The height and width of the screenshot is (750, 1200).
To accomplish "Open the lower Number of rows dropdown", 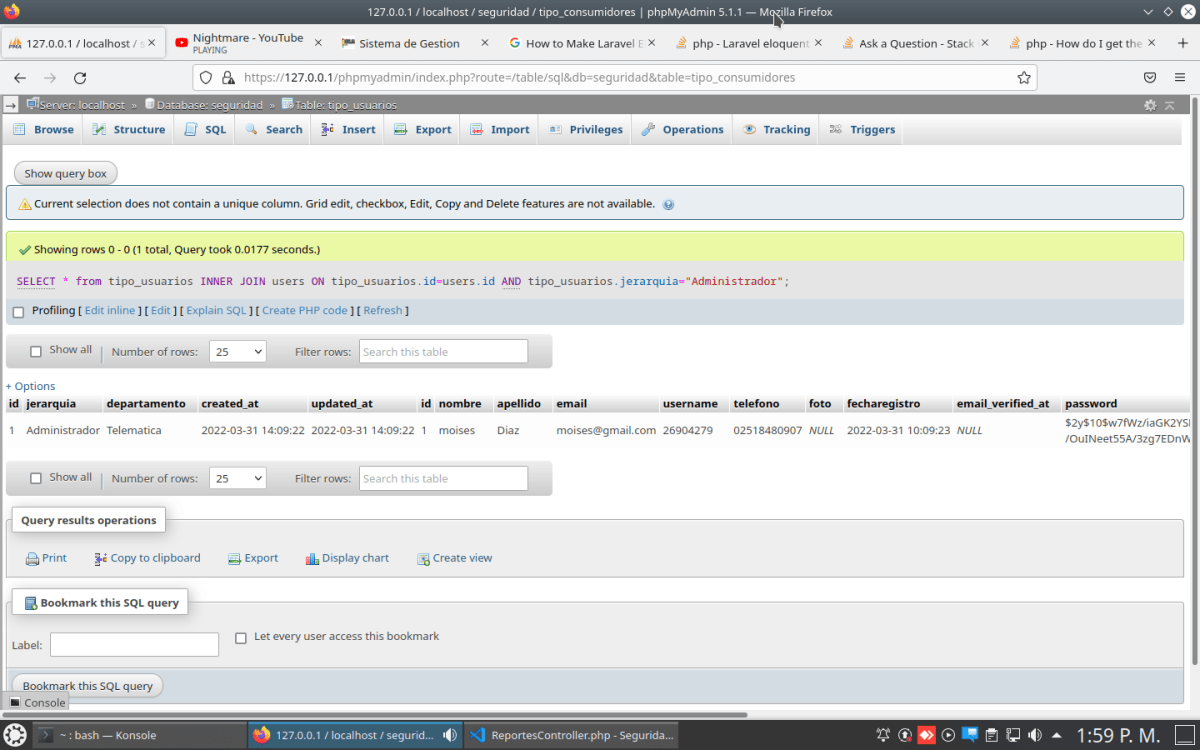I will click(x=238, y=479).
